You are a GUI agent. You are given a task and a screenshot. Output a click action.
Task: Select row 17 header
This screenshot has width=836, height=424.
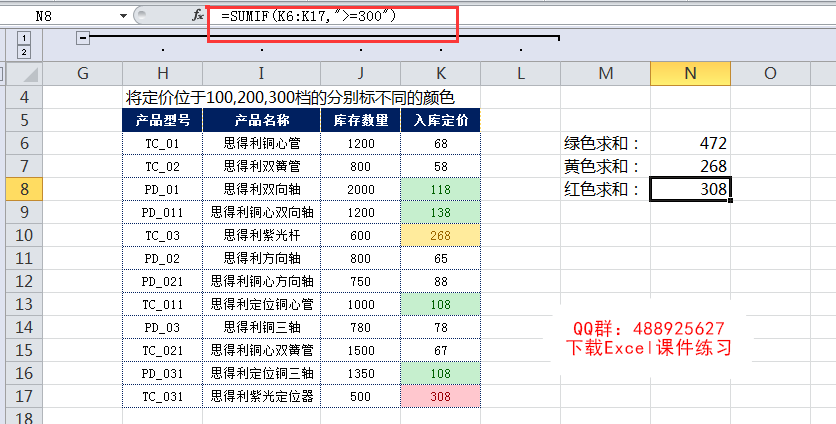(24, 396)
